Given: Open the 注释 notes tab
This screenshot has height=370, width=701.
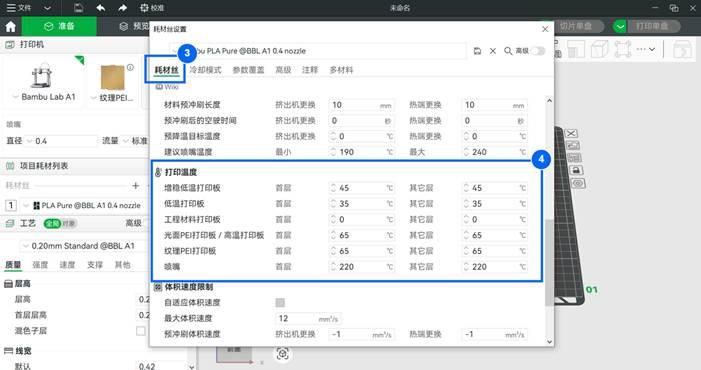Looking at the screenshot, I should tap(310, 70).
